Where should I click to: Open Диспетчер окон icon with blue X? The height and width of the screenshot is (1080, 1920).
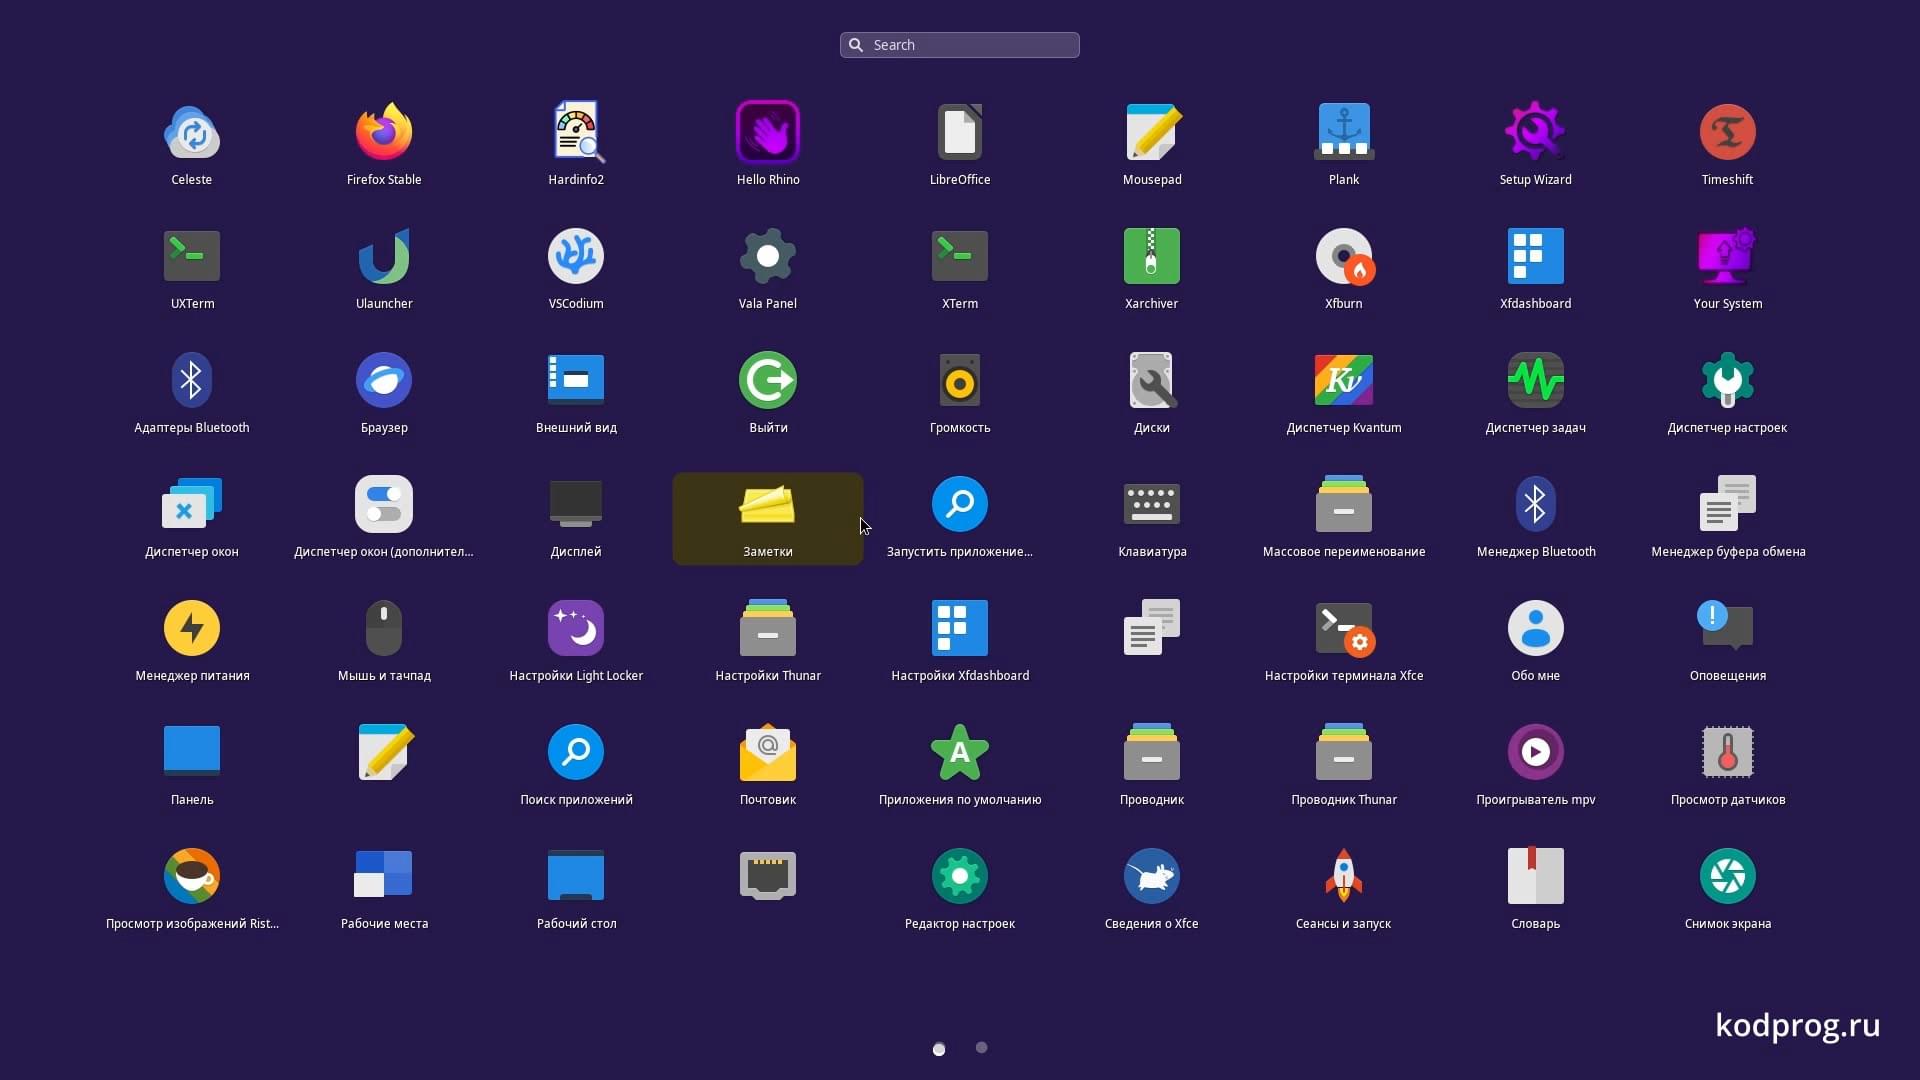(192, 504)
